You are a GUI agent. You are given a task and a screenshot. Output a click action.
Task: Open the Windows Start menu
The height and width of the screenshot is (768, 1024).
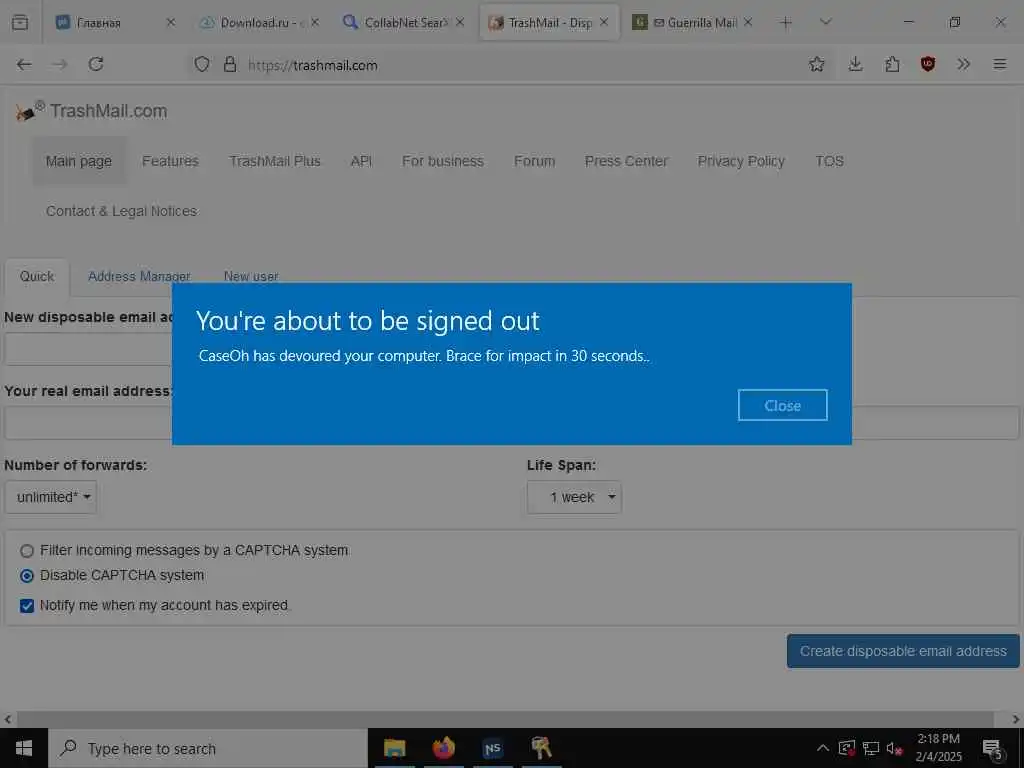click(x=24, y=748)
